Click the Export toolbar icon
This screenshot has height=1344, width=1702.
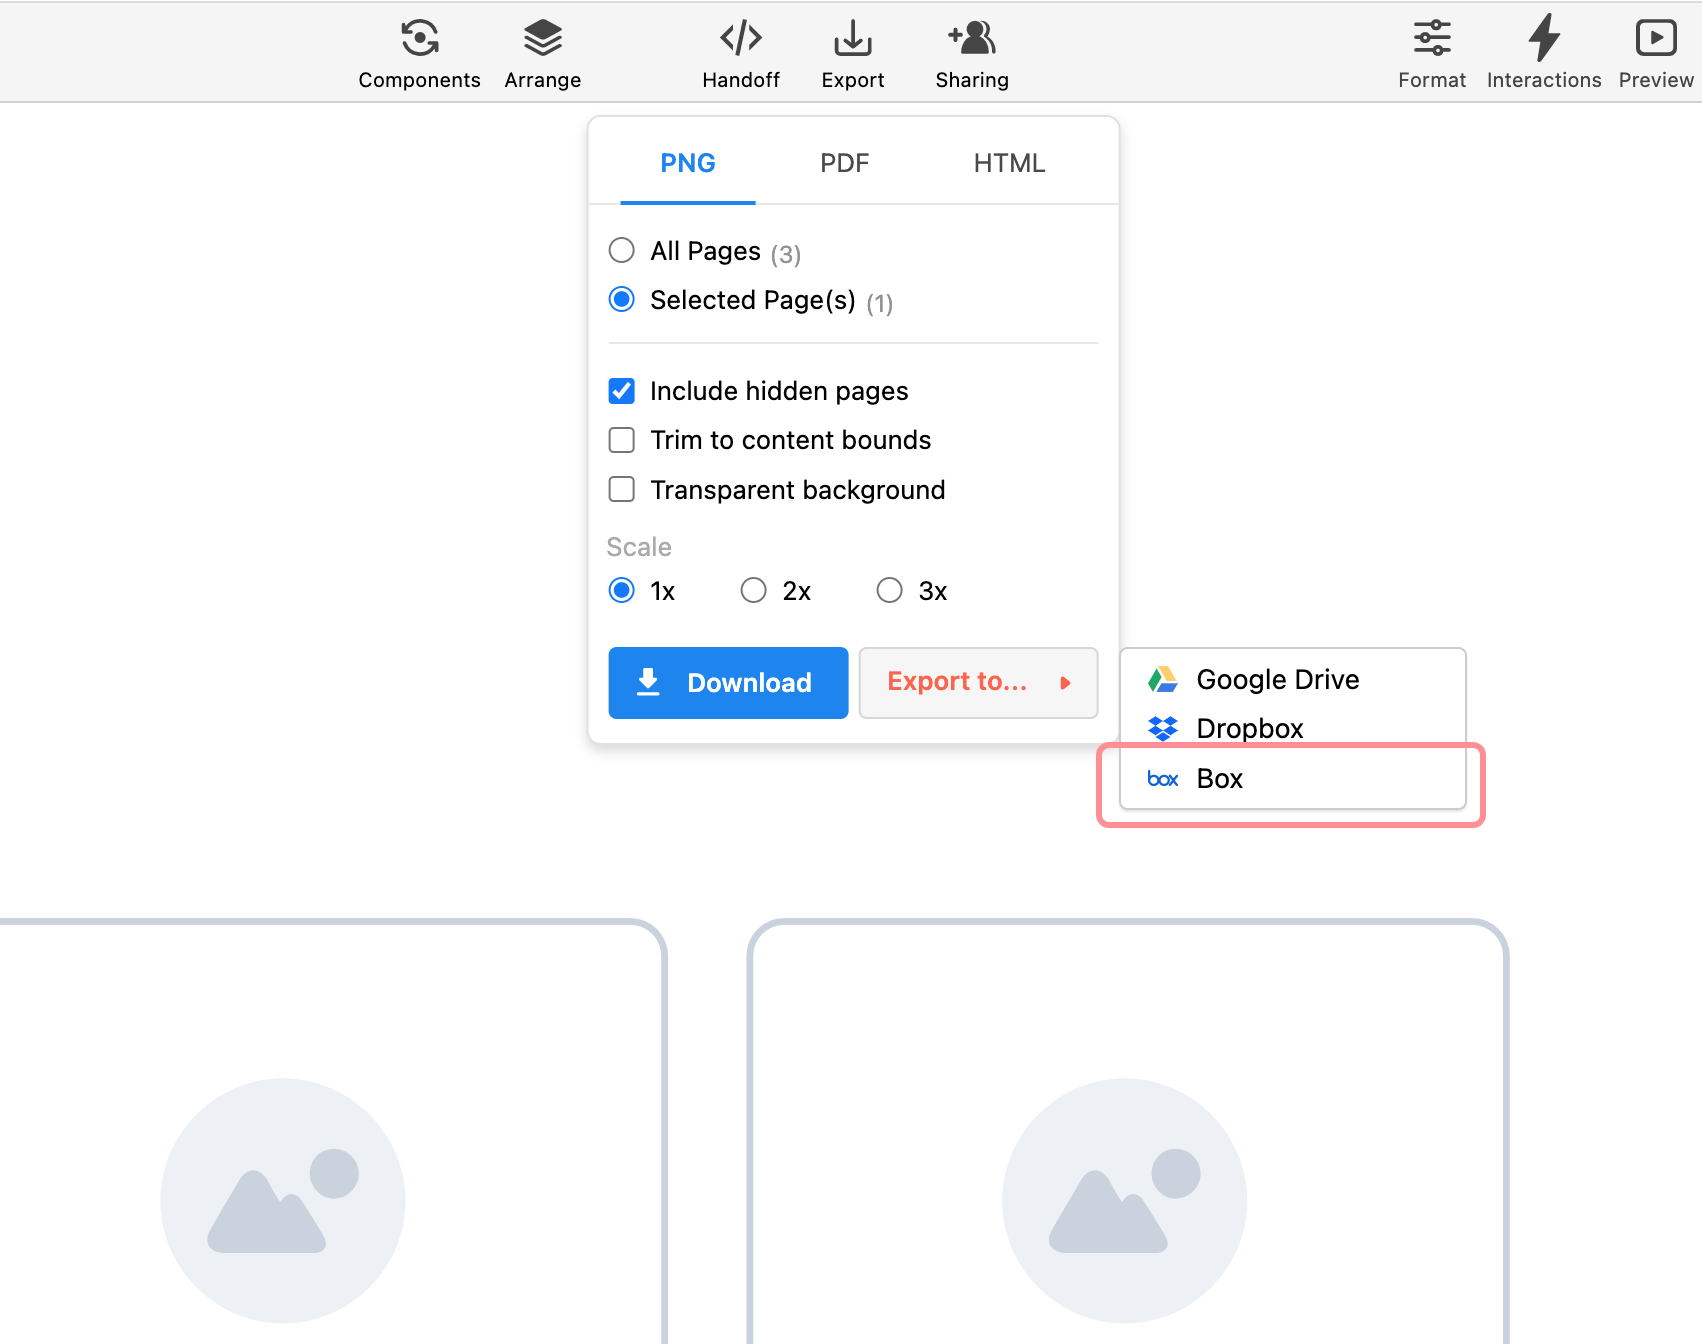852,39
